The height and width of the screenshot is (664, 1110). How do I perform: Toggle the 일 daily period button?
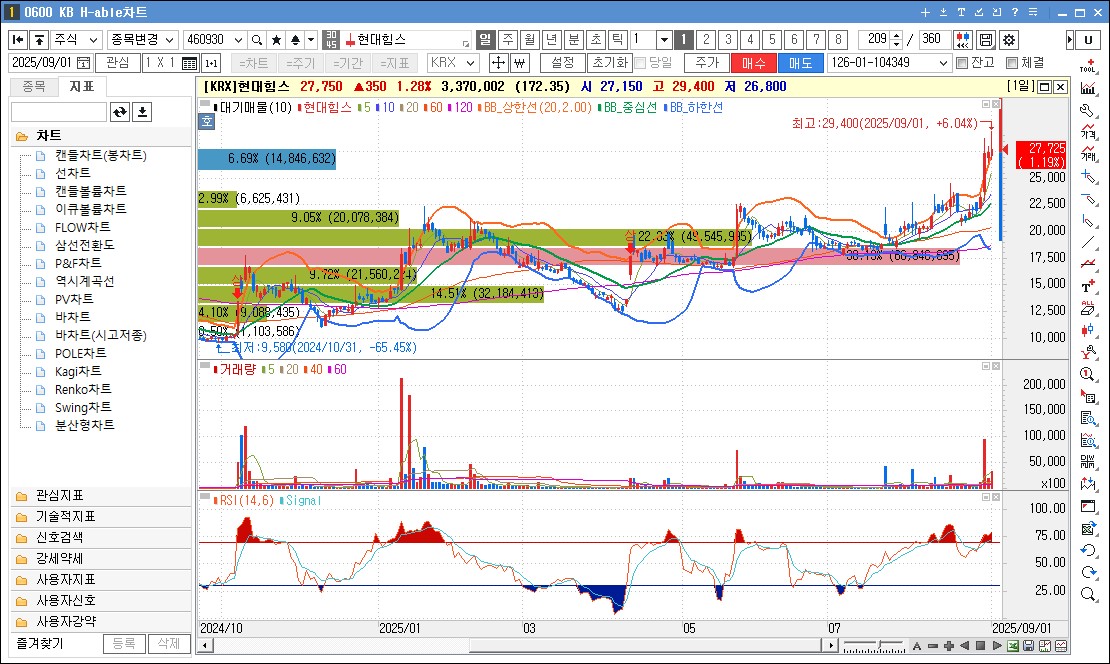click(485, 40)
